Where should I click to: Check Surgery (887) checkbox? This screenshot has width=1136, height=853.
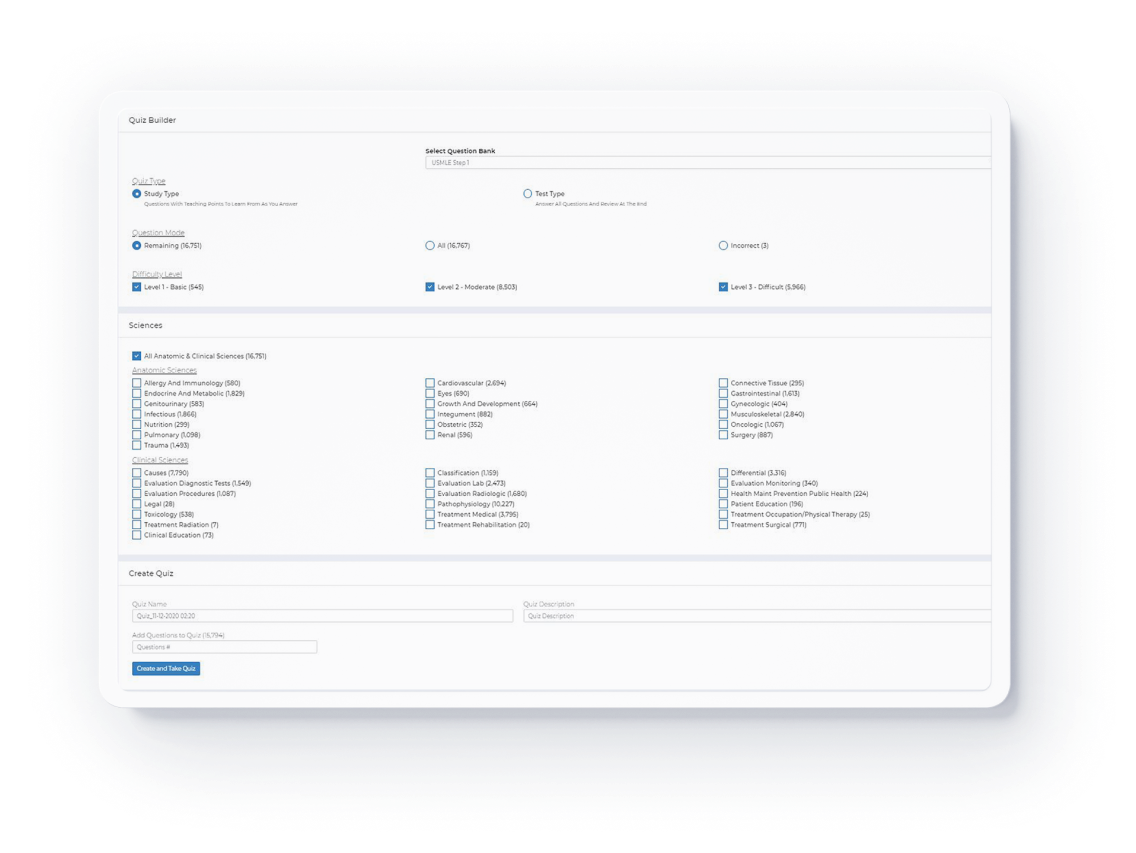[x=723, y=435]
